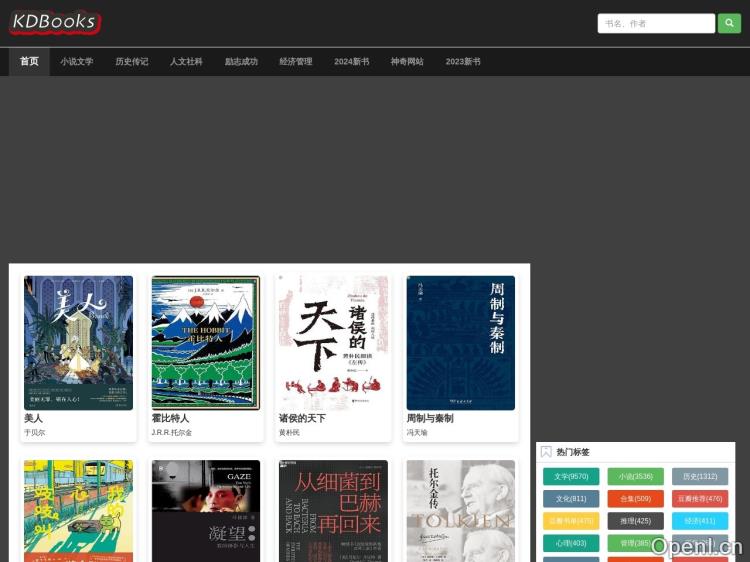Open the 2024新书 section

point(351,62)
